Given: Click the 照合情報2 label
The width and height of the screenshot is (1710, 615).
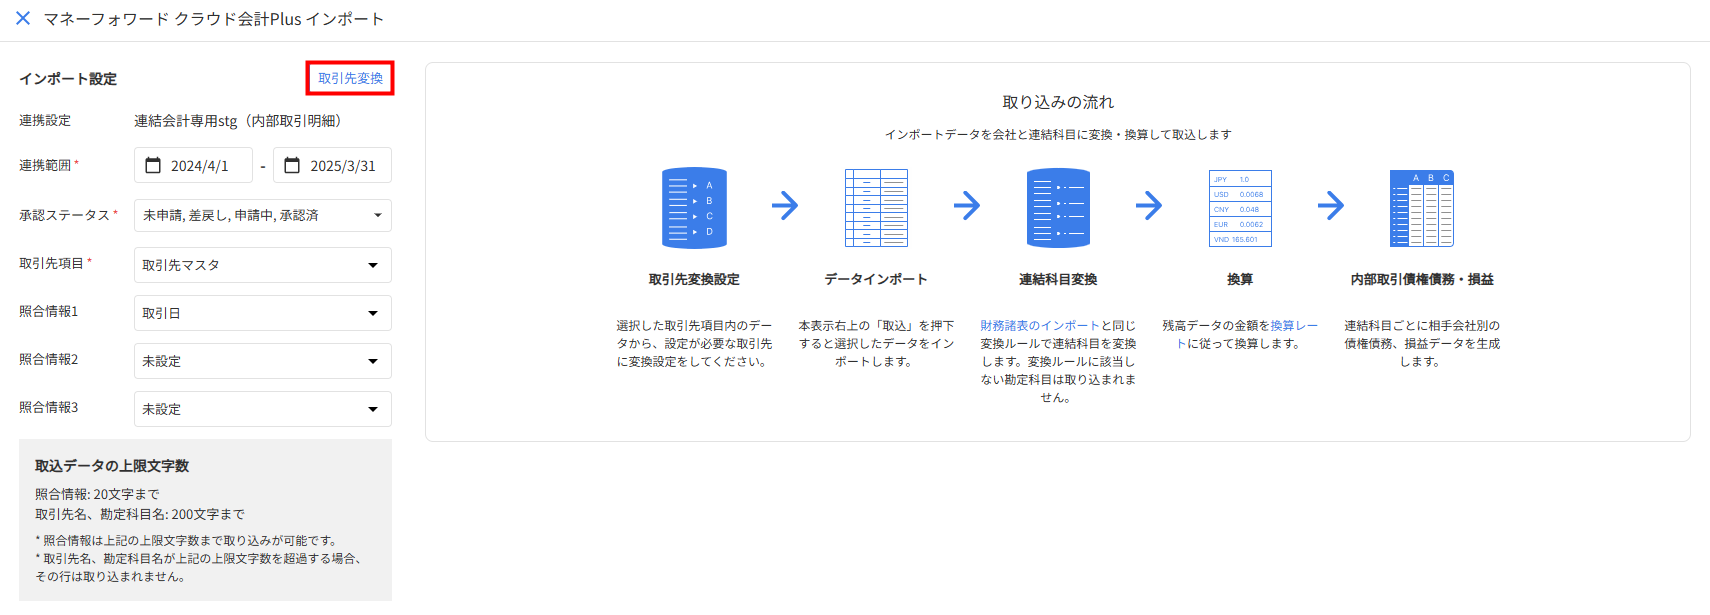Looking at the screenshot, I should (48, 359).
